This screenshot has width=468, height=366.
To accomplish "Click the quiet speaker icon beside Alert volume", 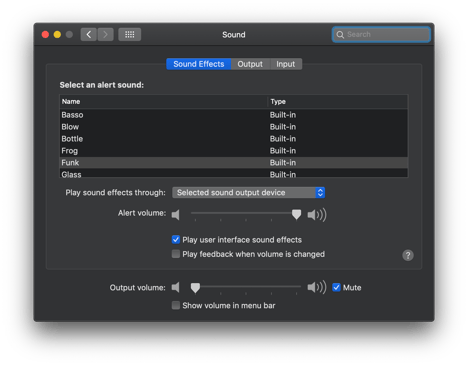I will [176, 215].
